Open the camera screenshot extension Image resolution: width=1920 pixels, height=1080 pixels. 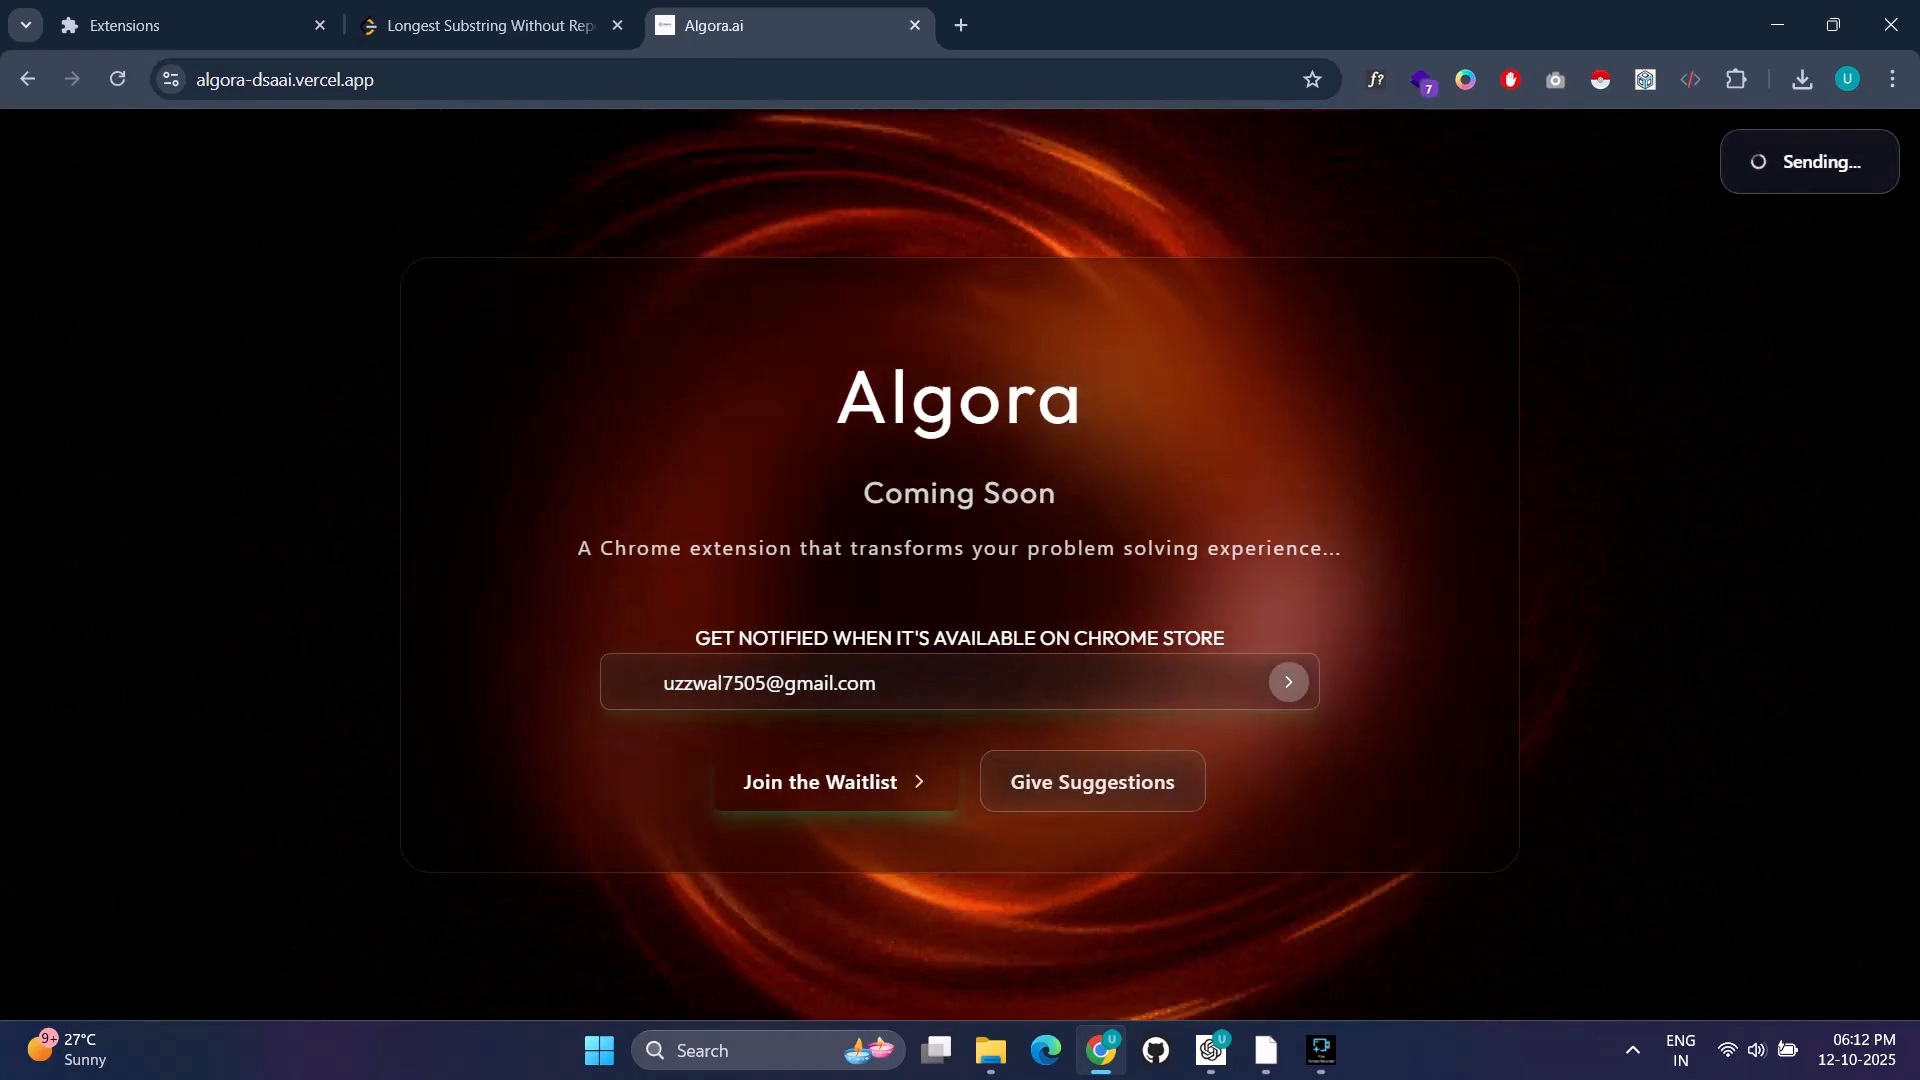coord(1555,80)
